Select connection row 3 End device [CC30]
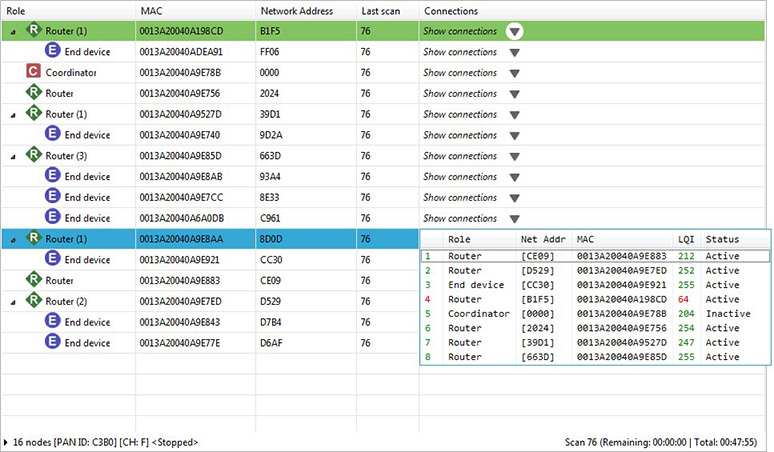This screenshot has width=774, height=452. [595, 285]
